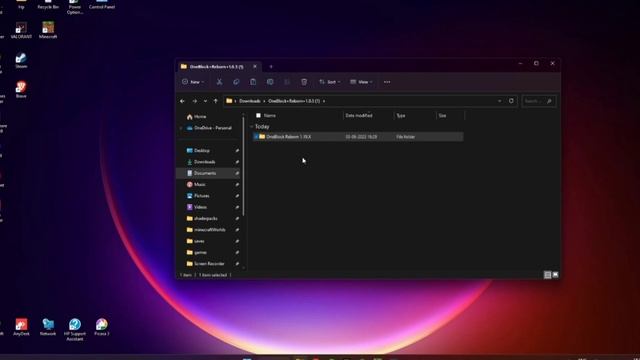Switch to details view layout icon

click(548, 275)
